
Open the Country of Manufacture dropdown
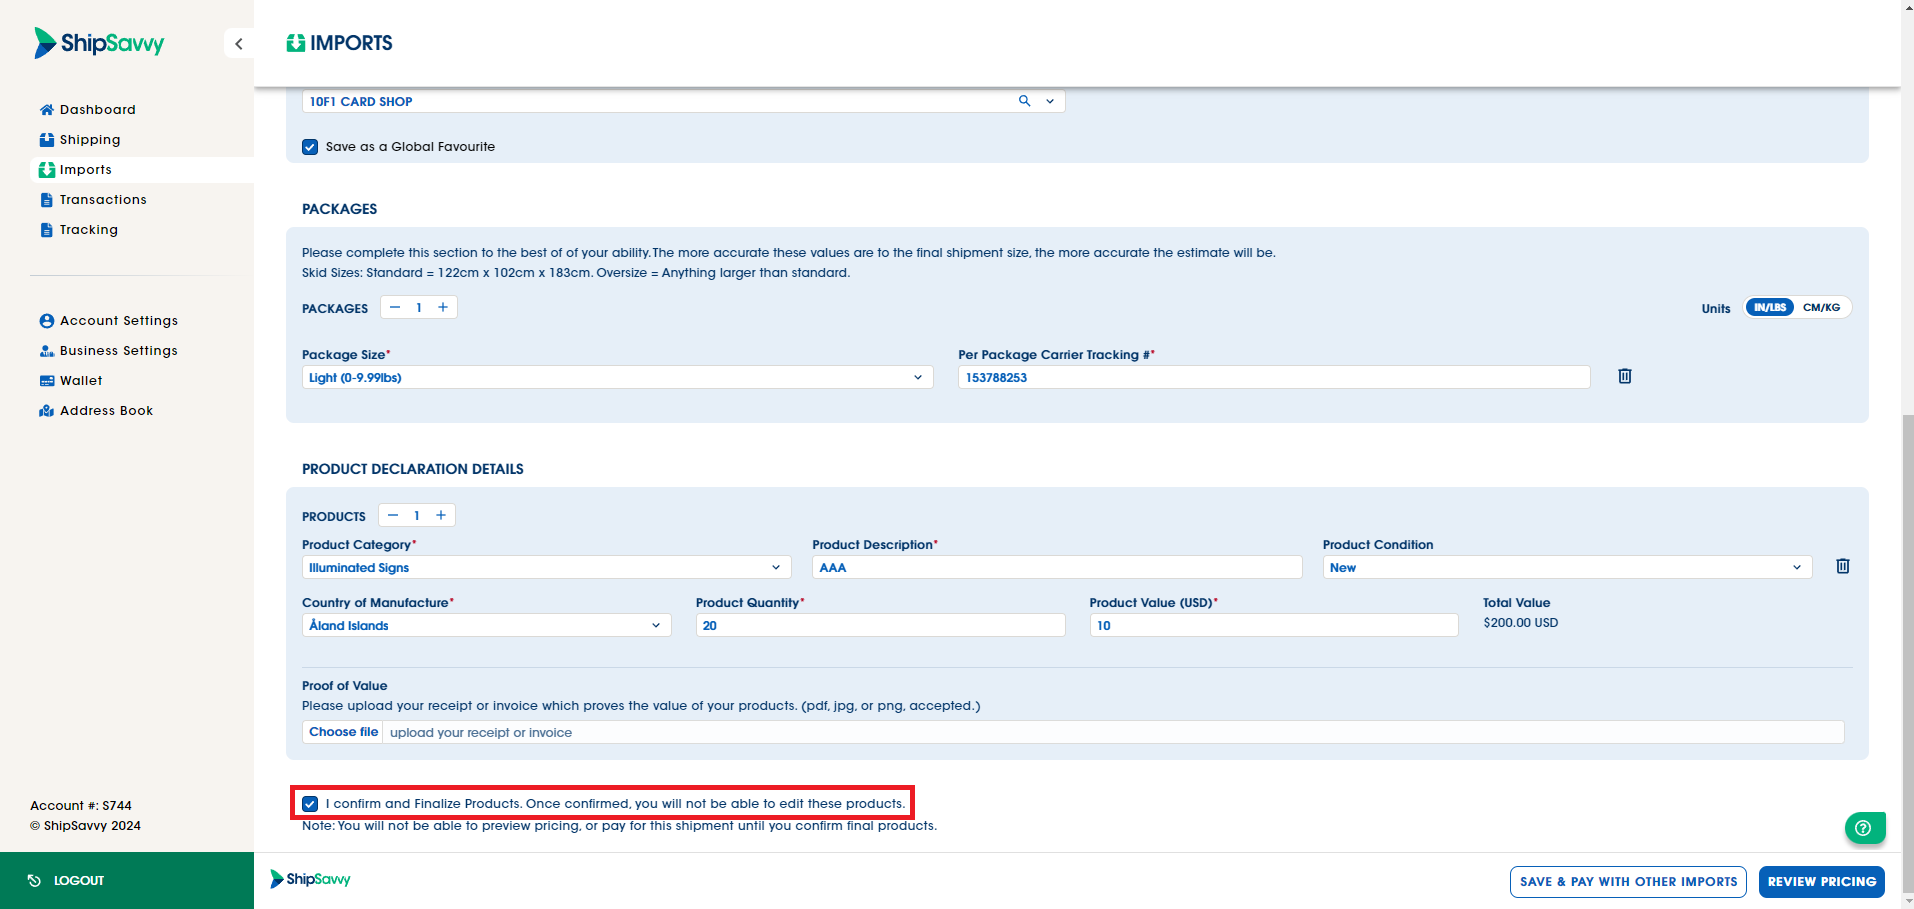pyautogui.click(x=486, y=626)
